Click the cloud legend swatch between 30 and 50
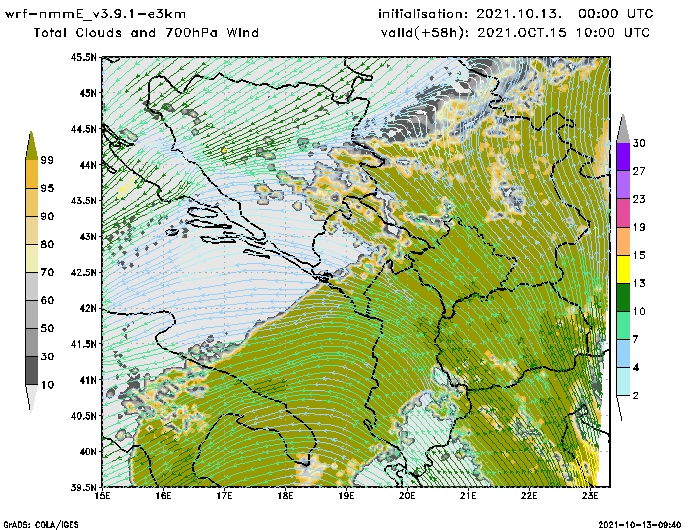Image resolution: width=700 pixels, height=530 pixels. coord(31,342)
